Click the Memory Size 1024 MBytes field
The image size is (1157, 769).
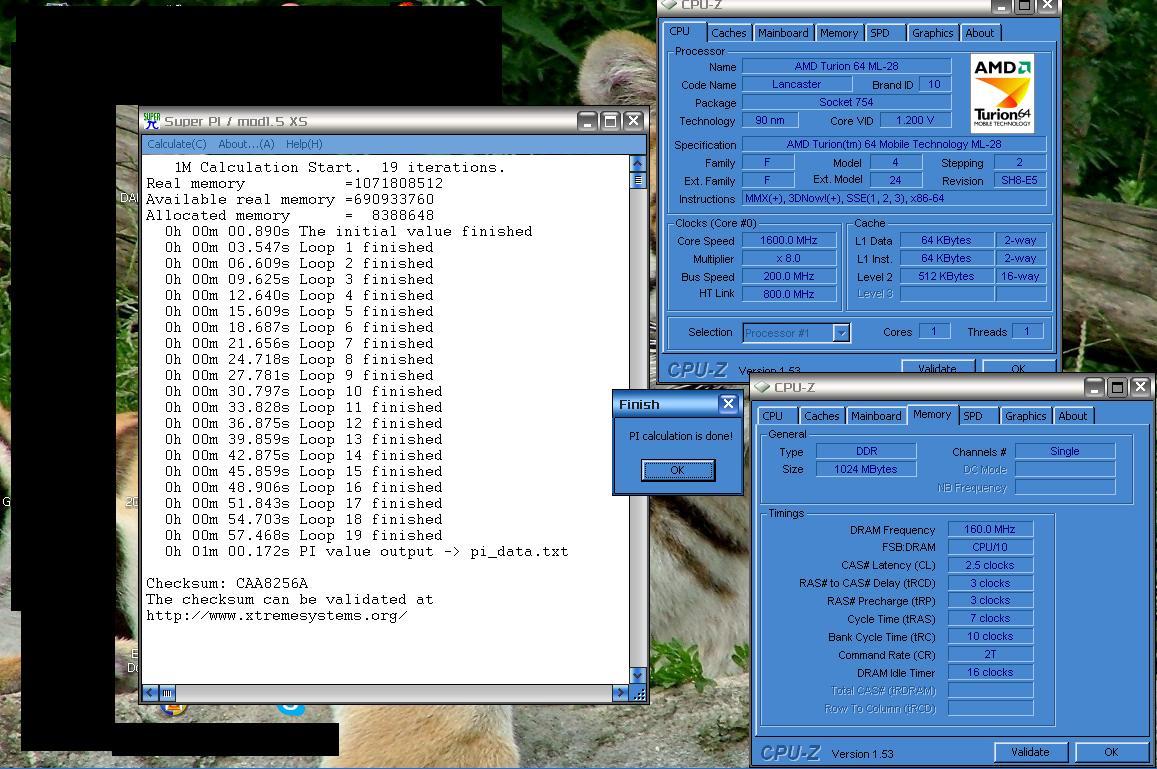point(866,469)
